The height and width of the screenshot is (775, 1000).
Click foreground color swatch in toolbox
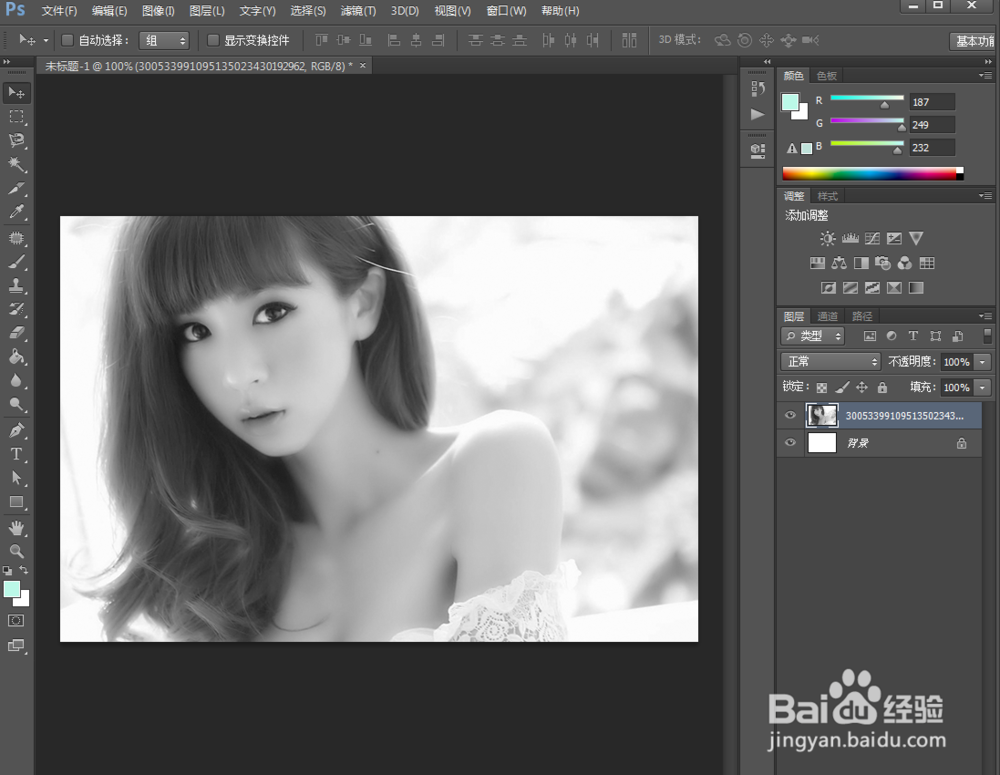(x=11, y=589)
